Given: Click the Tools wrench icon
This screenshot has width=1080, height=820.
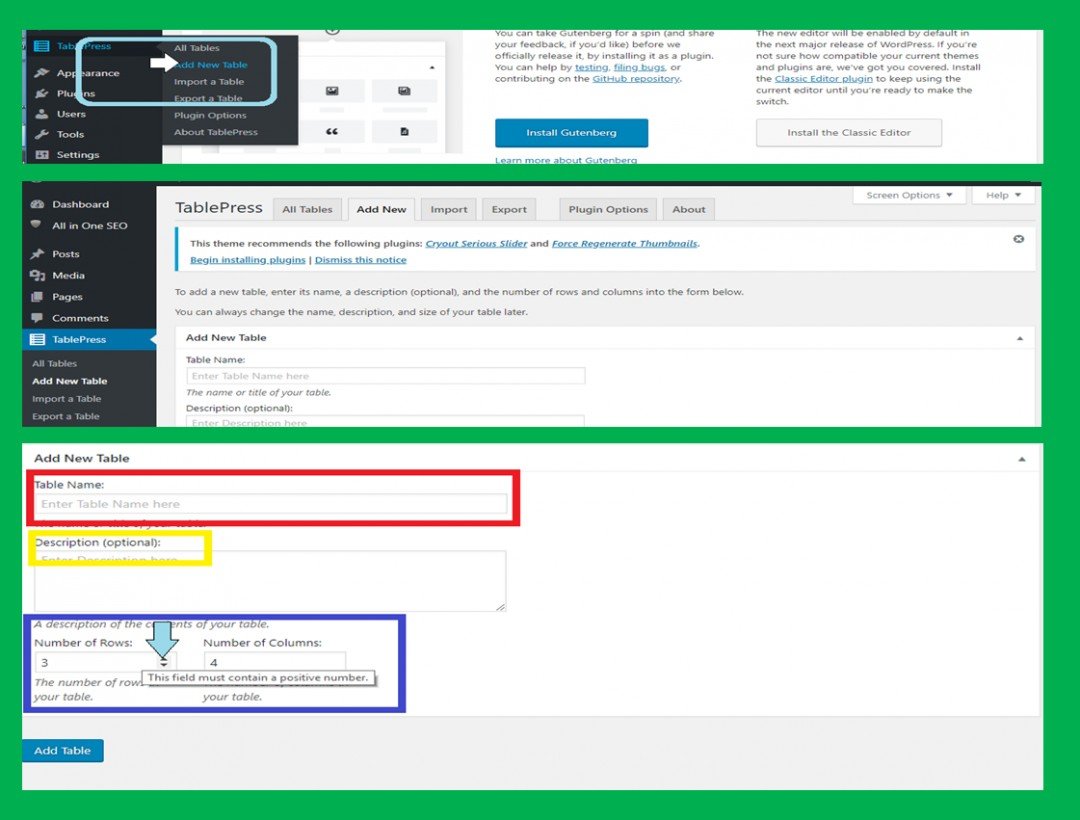Looking at the screenshot, I should [x=41, y=134].
